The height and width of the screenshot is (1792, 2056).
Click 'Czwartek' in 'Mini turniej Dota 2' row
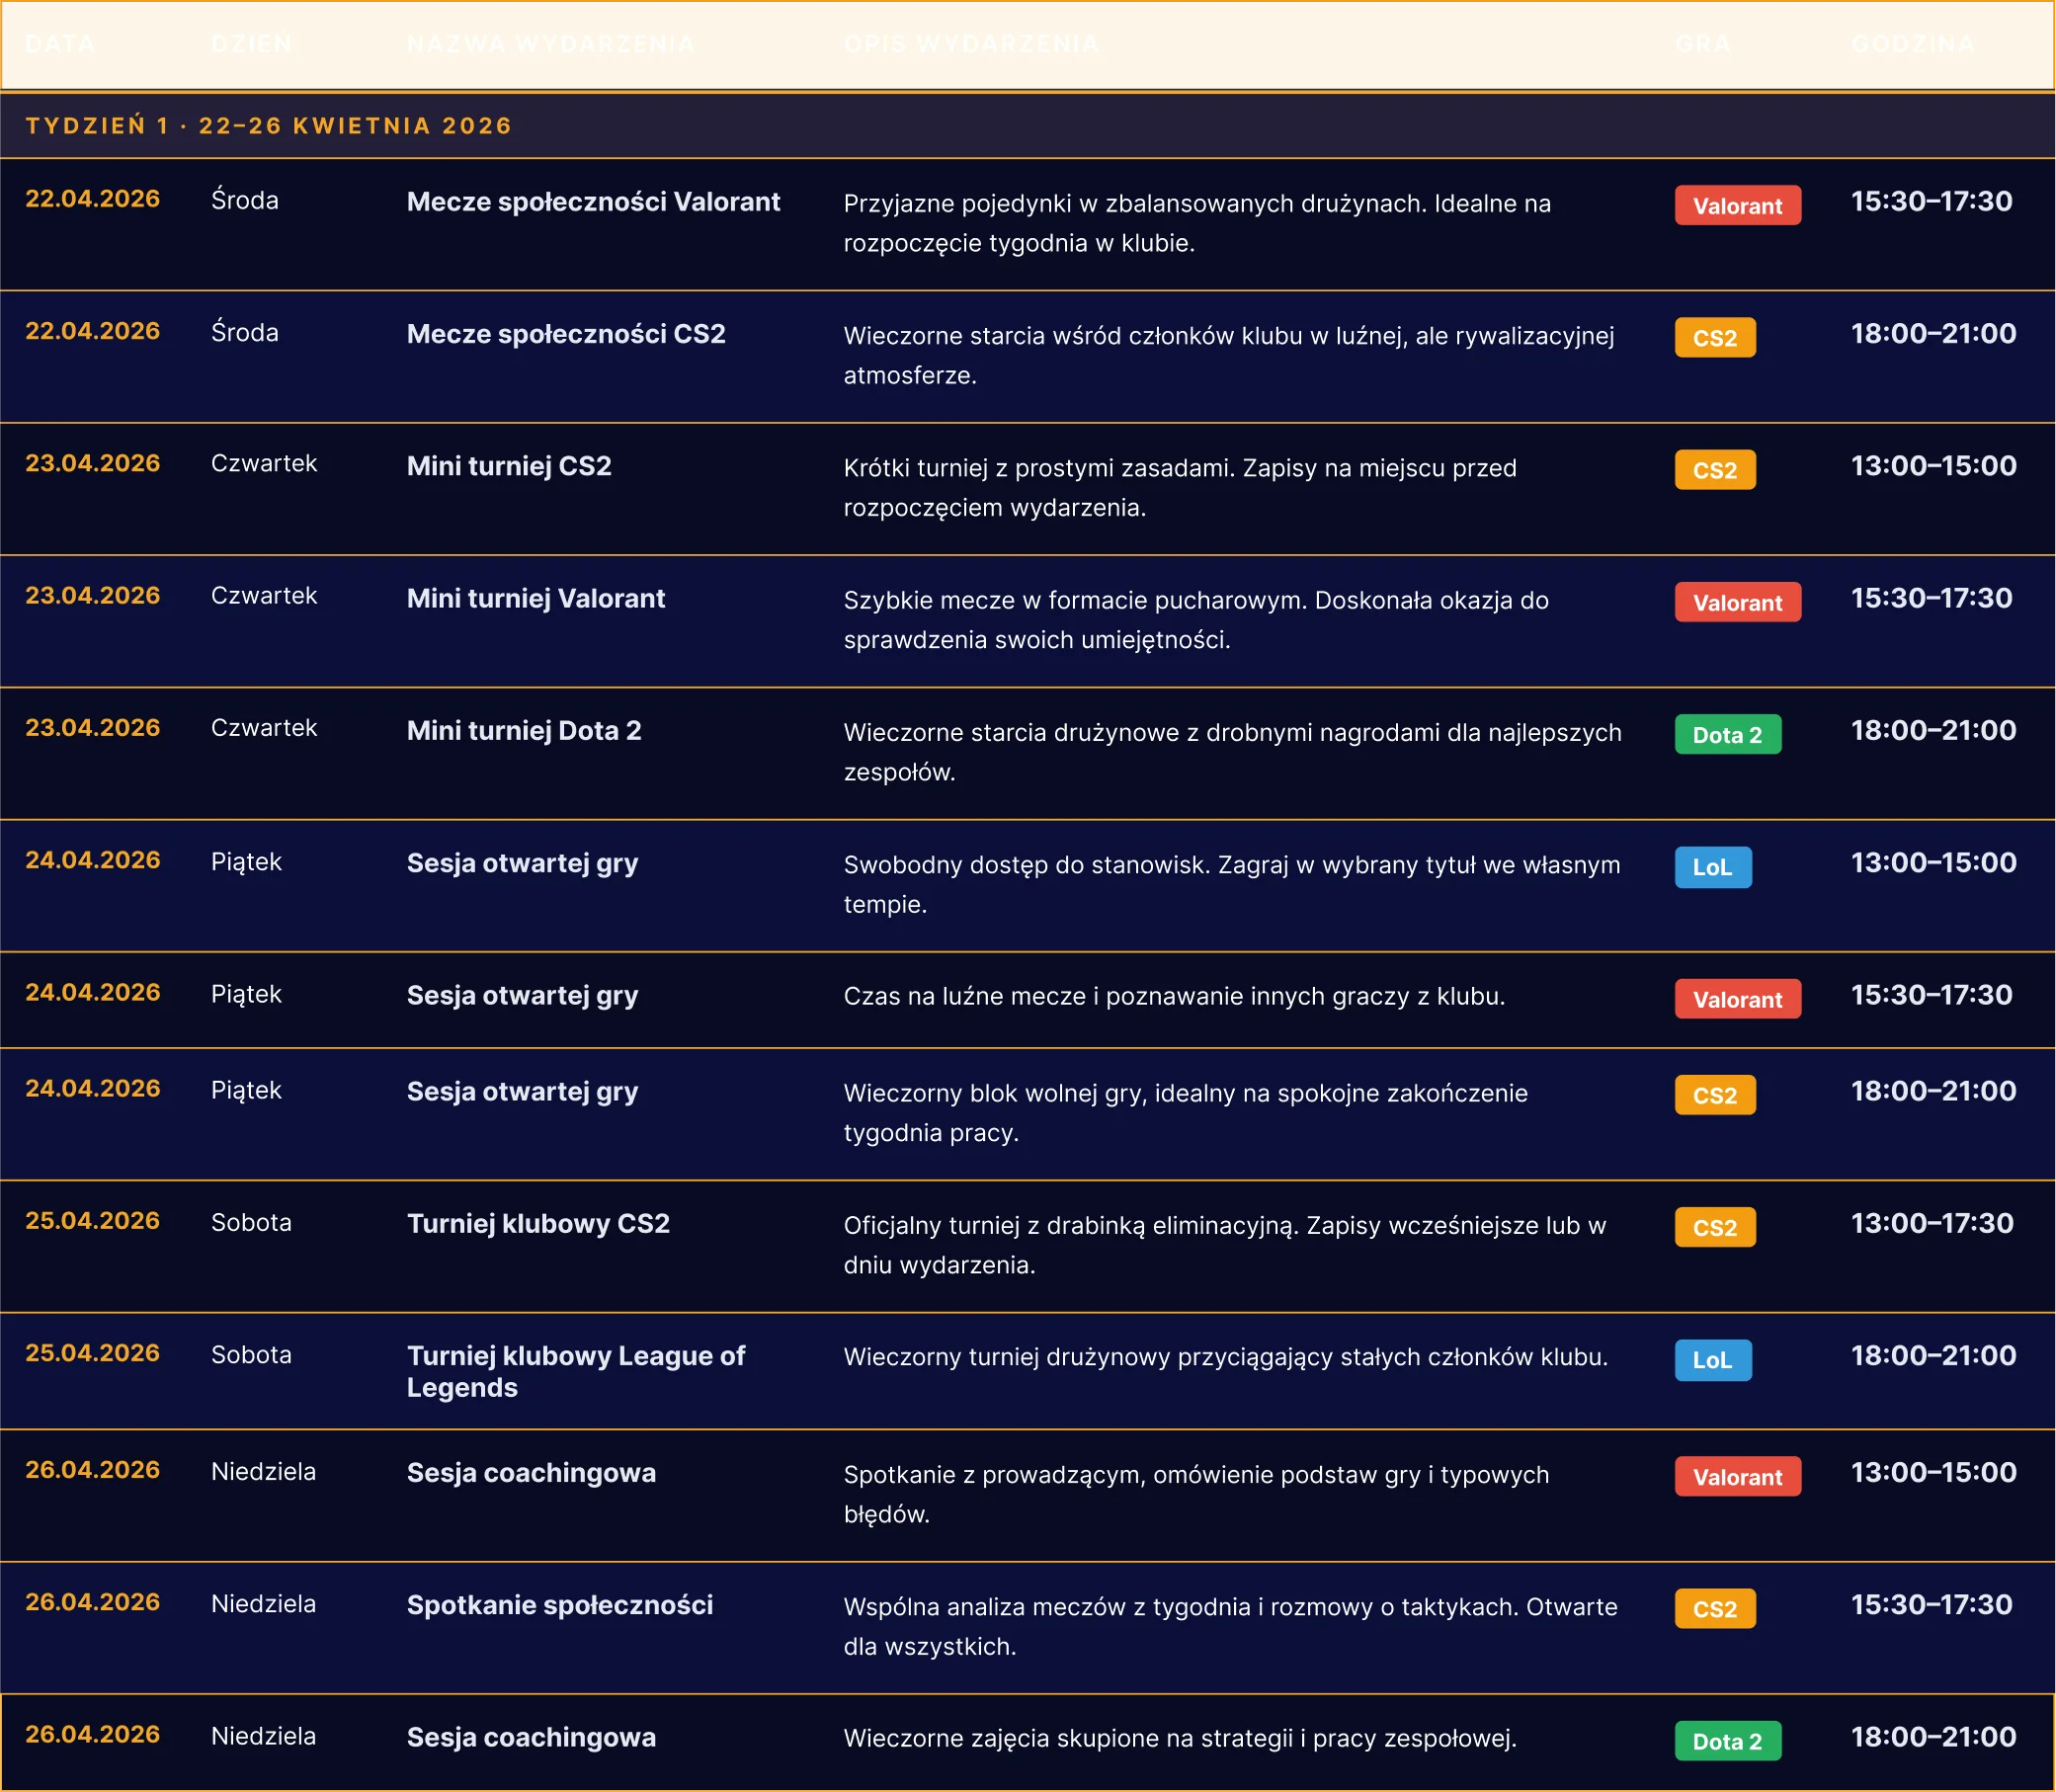point(264,728)
